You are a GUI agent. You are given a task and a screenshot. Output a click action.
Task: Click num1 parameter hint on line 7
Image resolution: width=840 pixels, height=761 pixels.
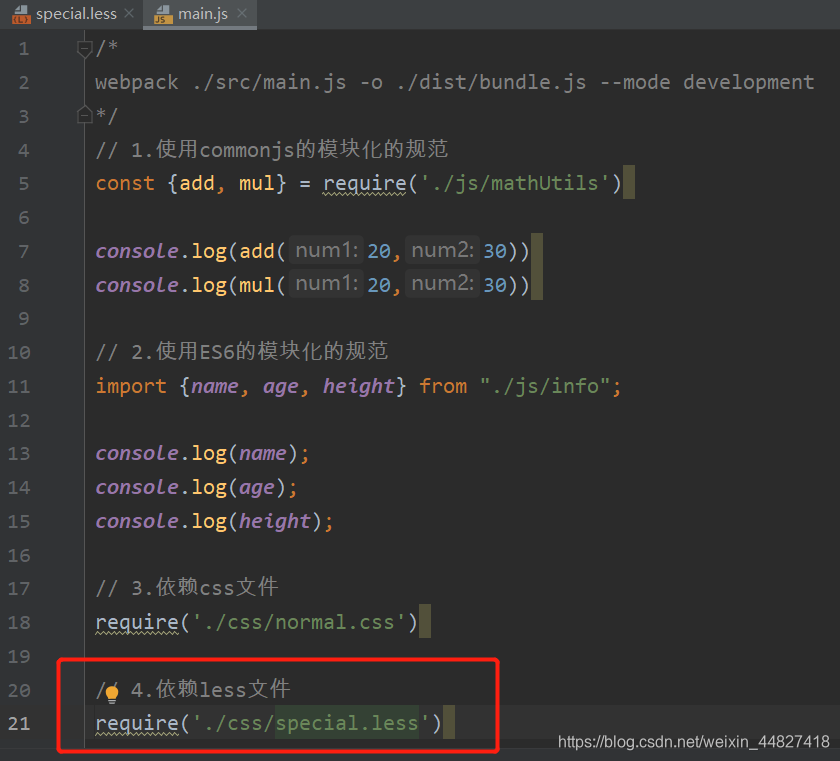[326, 250]
